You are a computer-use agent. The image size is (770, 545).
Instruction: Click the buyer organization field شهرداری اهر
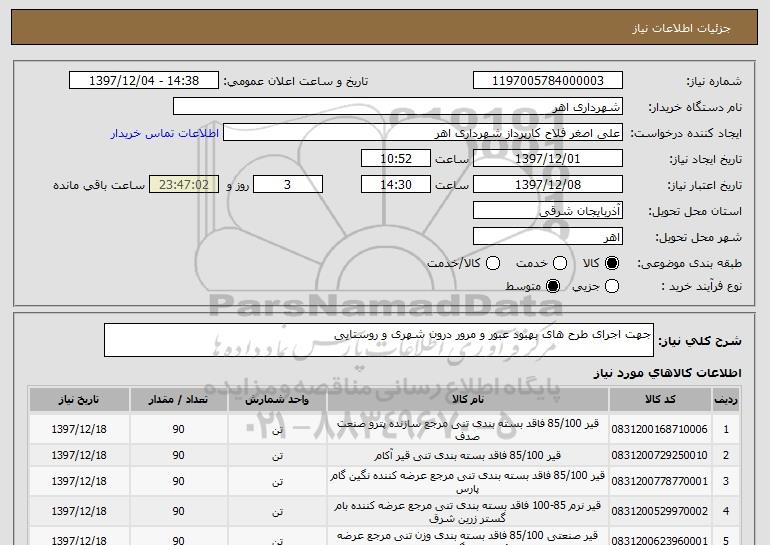pyautogui.click(x=398, y=107)
